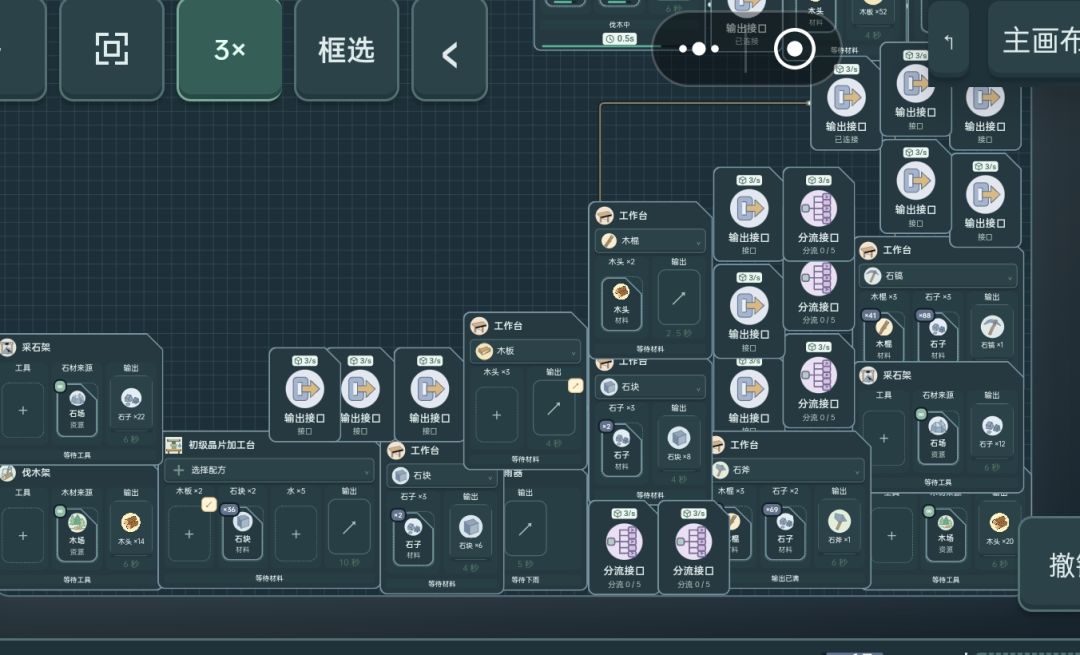Add material to the 木板 ×2 slot

(189, 534)
